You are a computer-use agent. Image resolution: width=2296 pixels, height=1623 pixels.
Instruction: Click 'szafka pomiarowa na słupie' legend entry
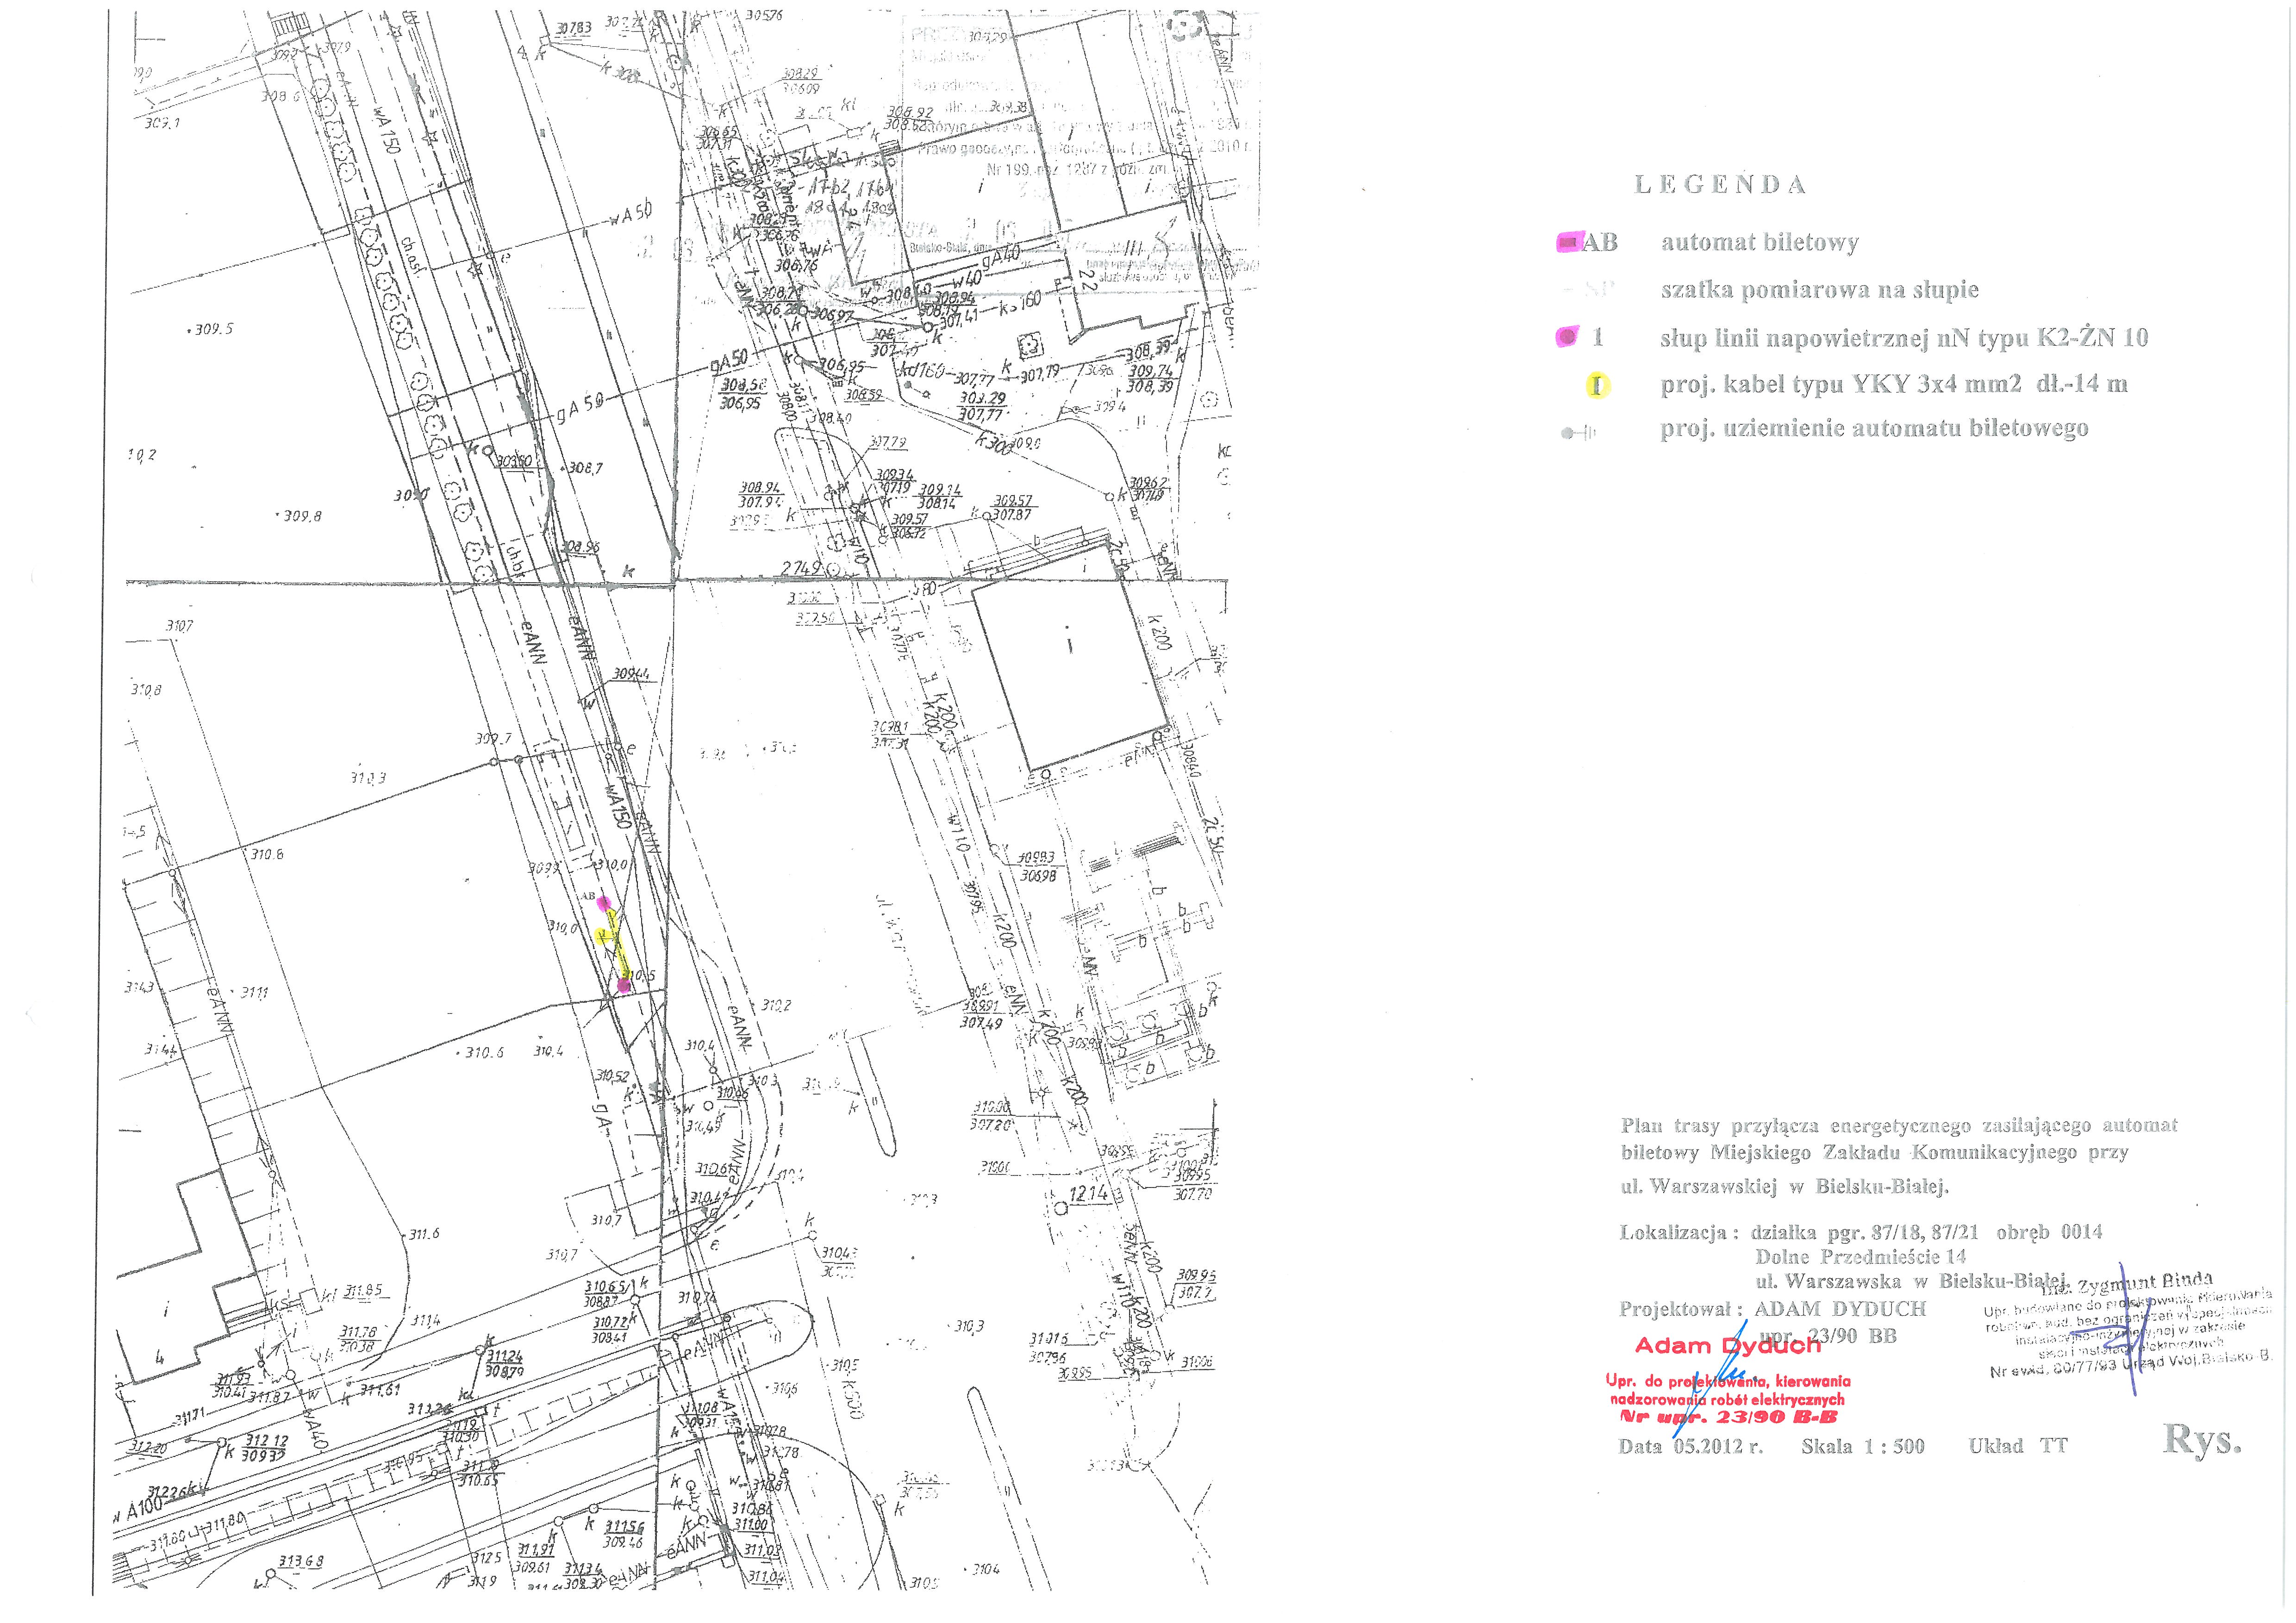(x=1820, y=290)
